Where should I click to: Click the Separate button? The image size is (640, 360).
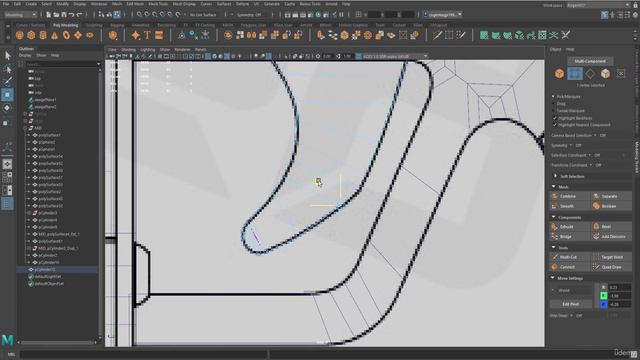(612, 196)
